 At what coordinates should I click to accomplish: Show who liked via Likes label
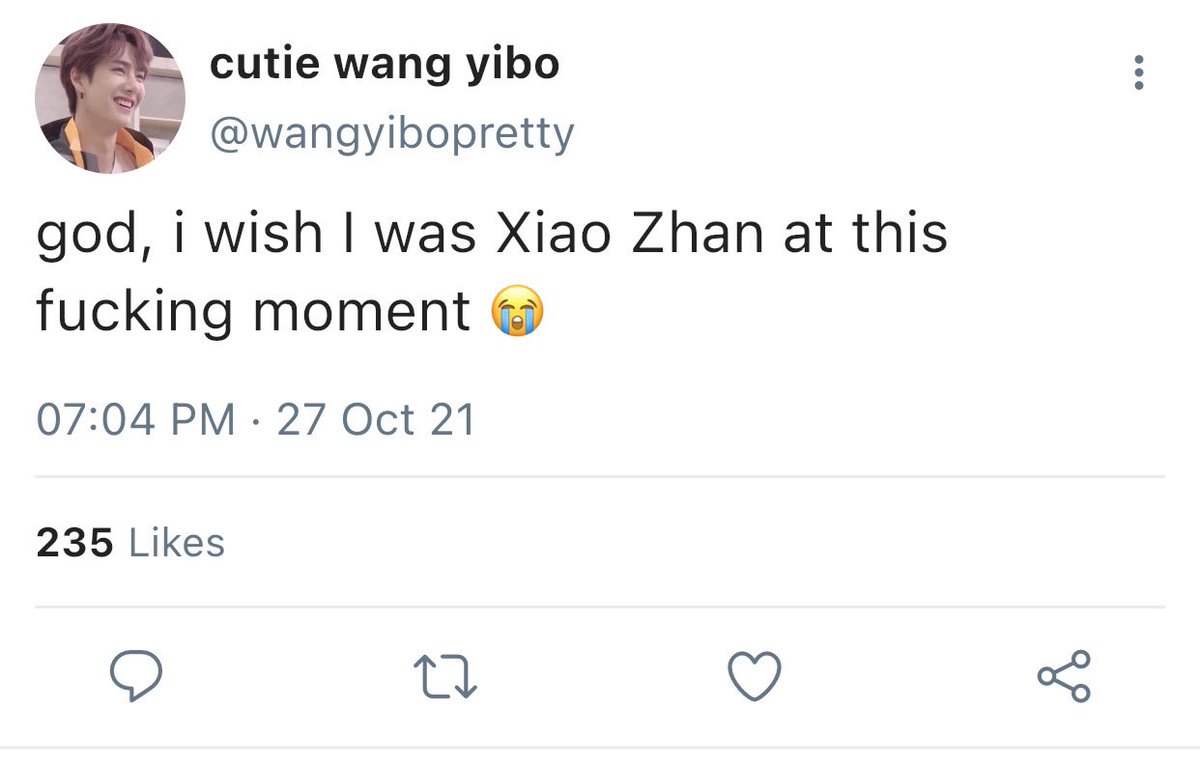[177, 543]
